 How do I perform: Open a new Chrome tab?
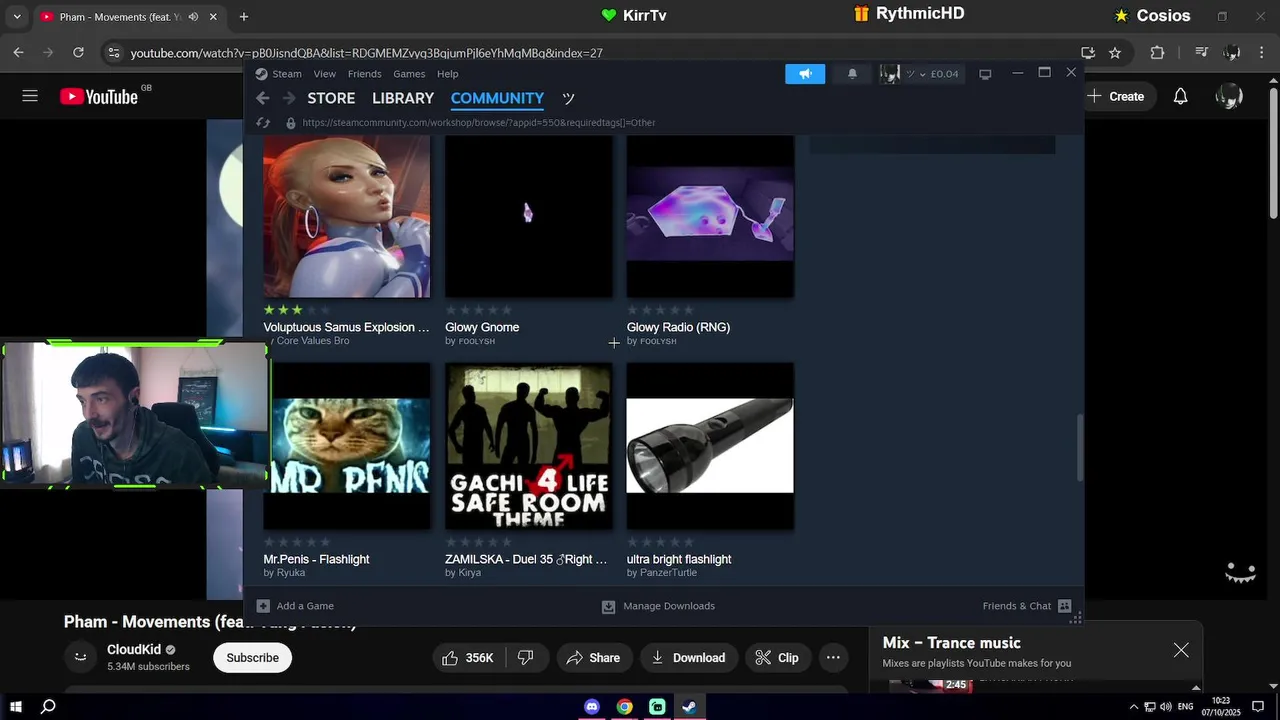243,17
